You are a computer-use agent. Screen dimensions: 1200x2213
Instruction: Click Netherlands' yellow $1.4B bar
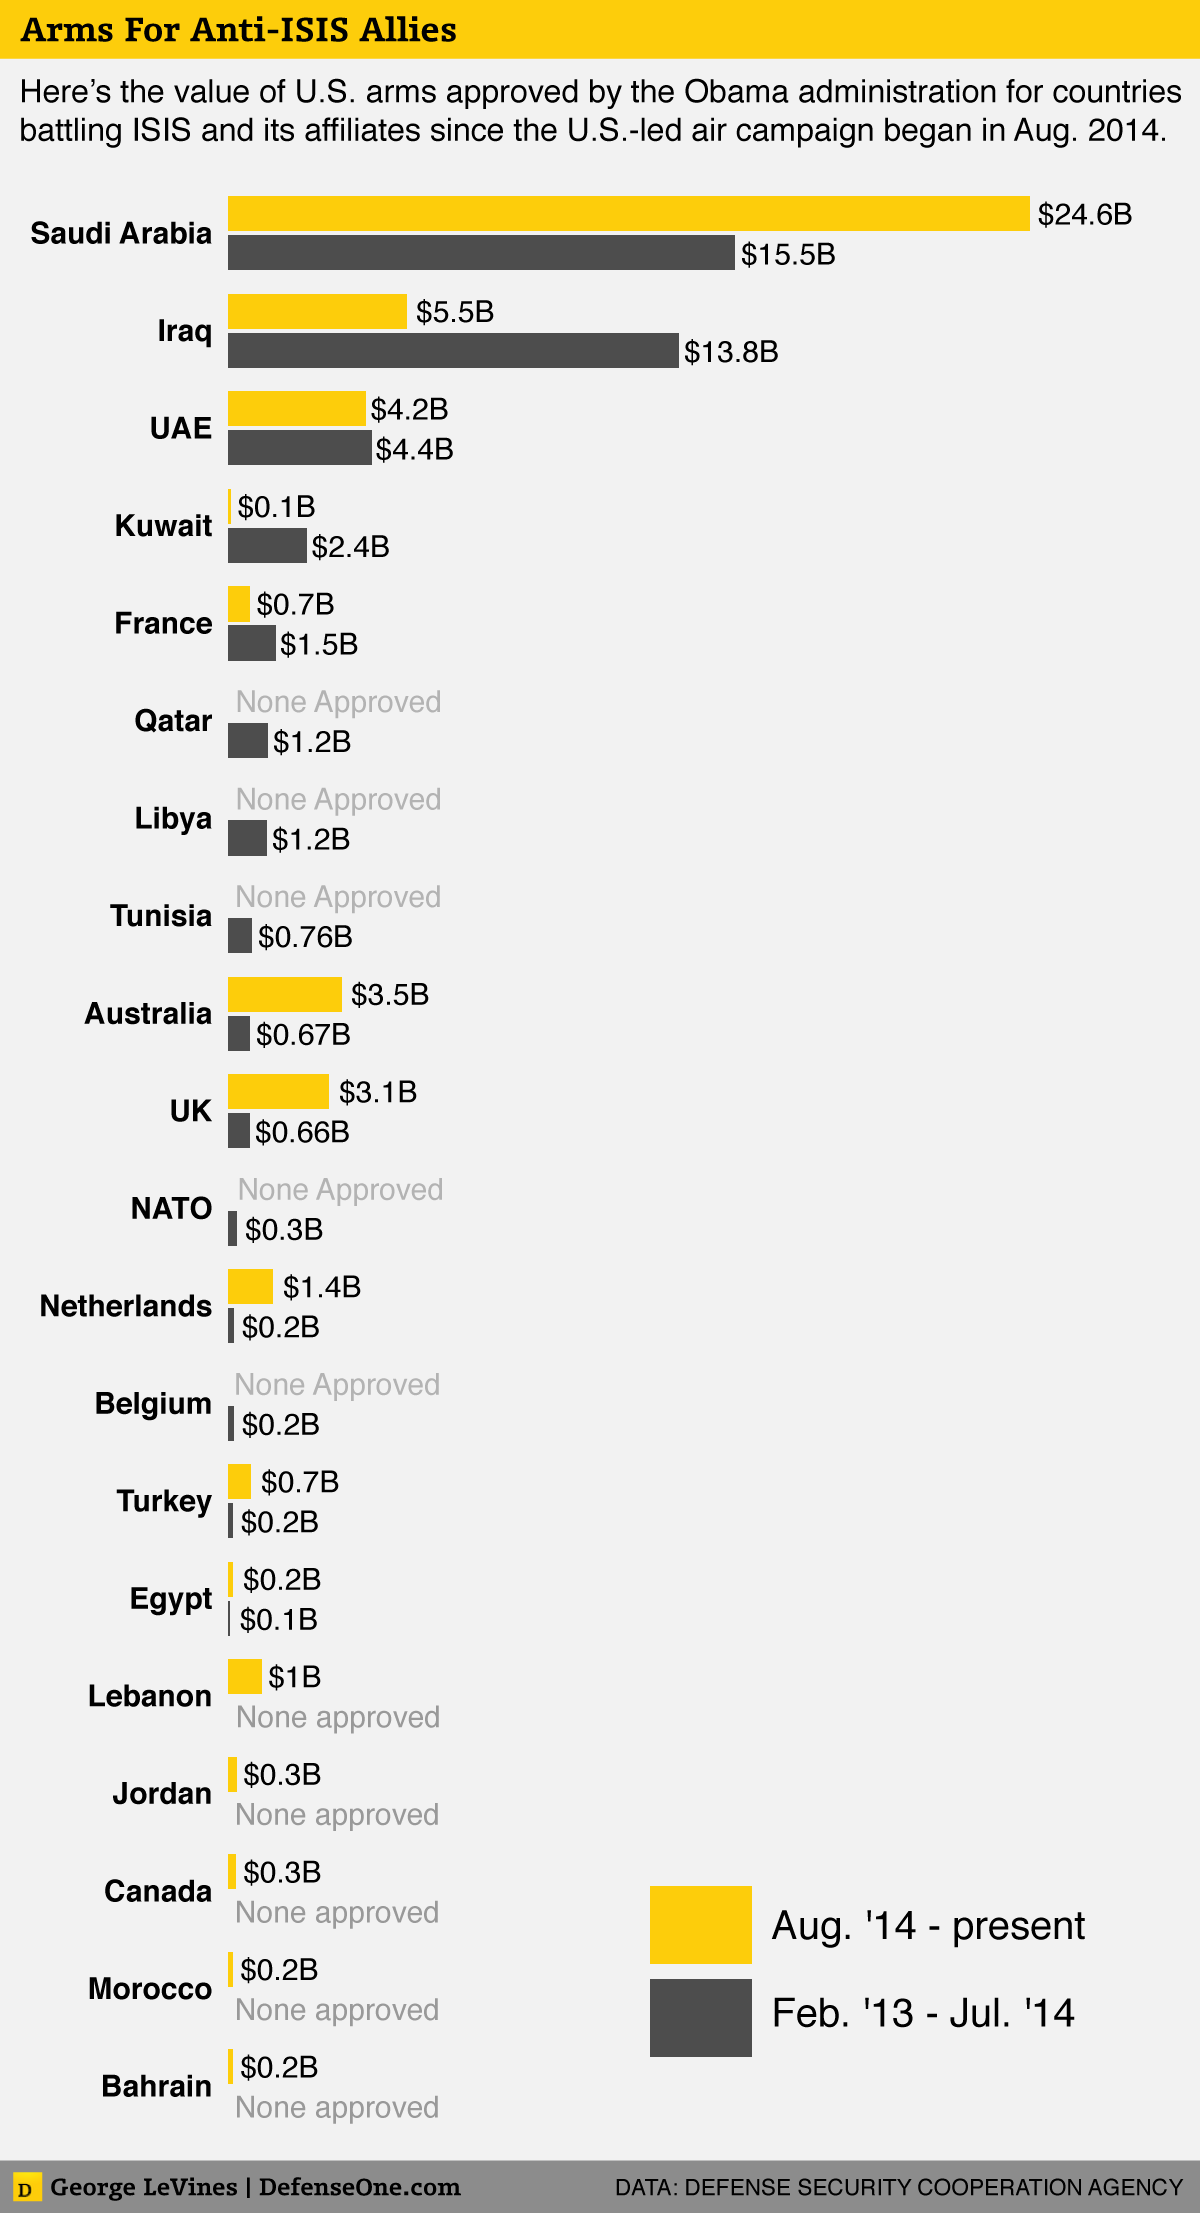pyautogui.click(x=250, y=1286)
